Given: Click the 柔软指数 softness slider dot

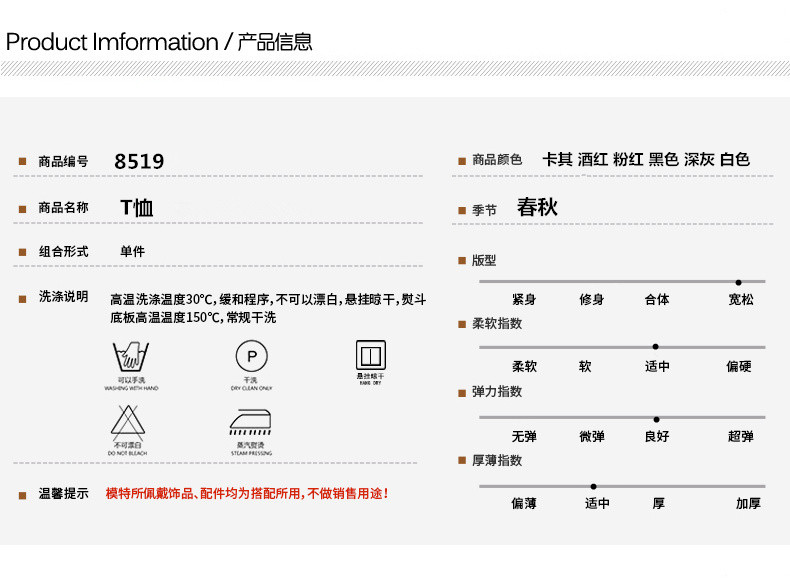Looking at the screenshot, I should coord(655,347).
